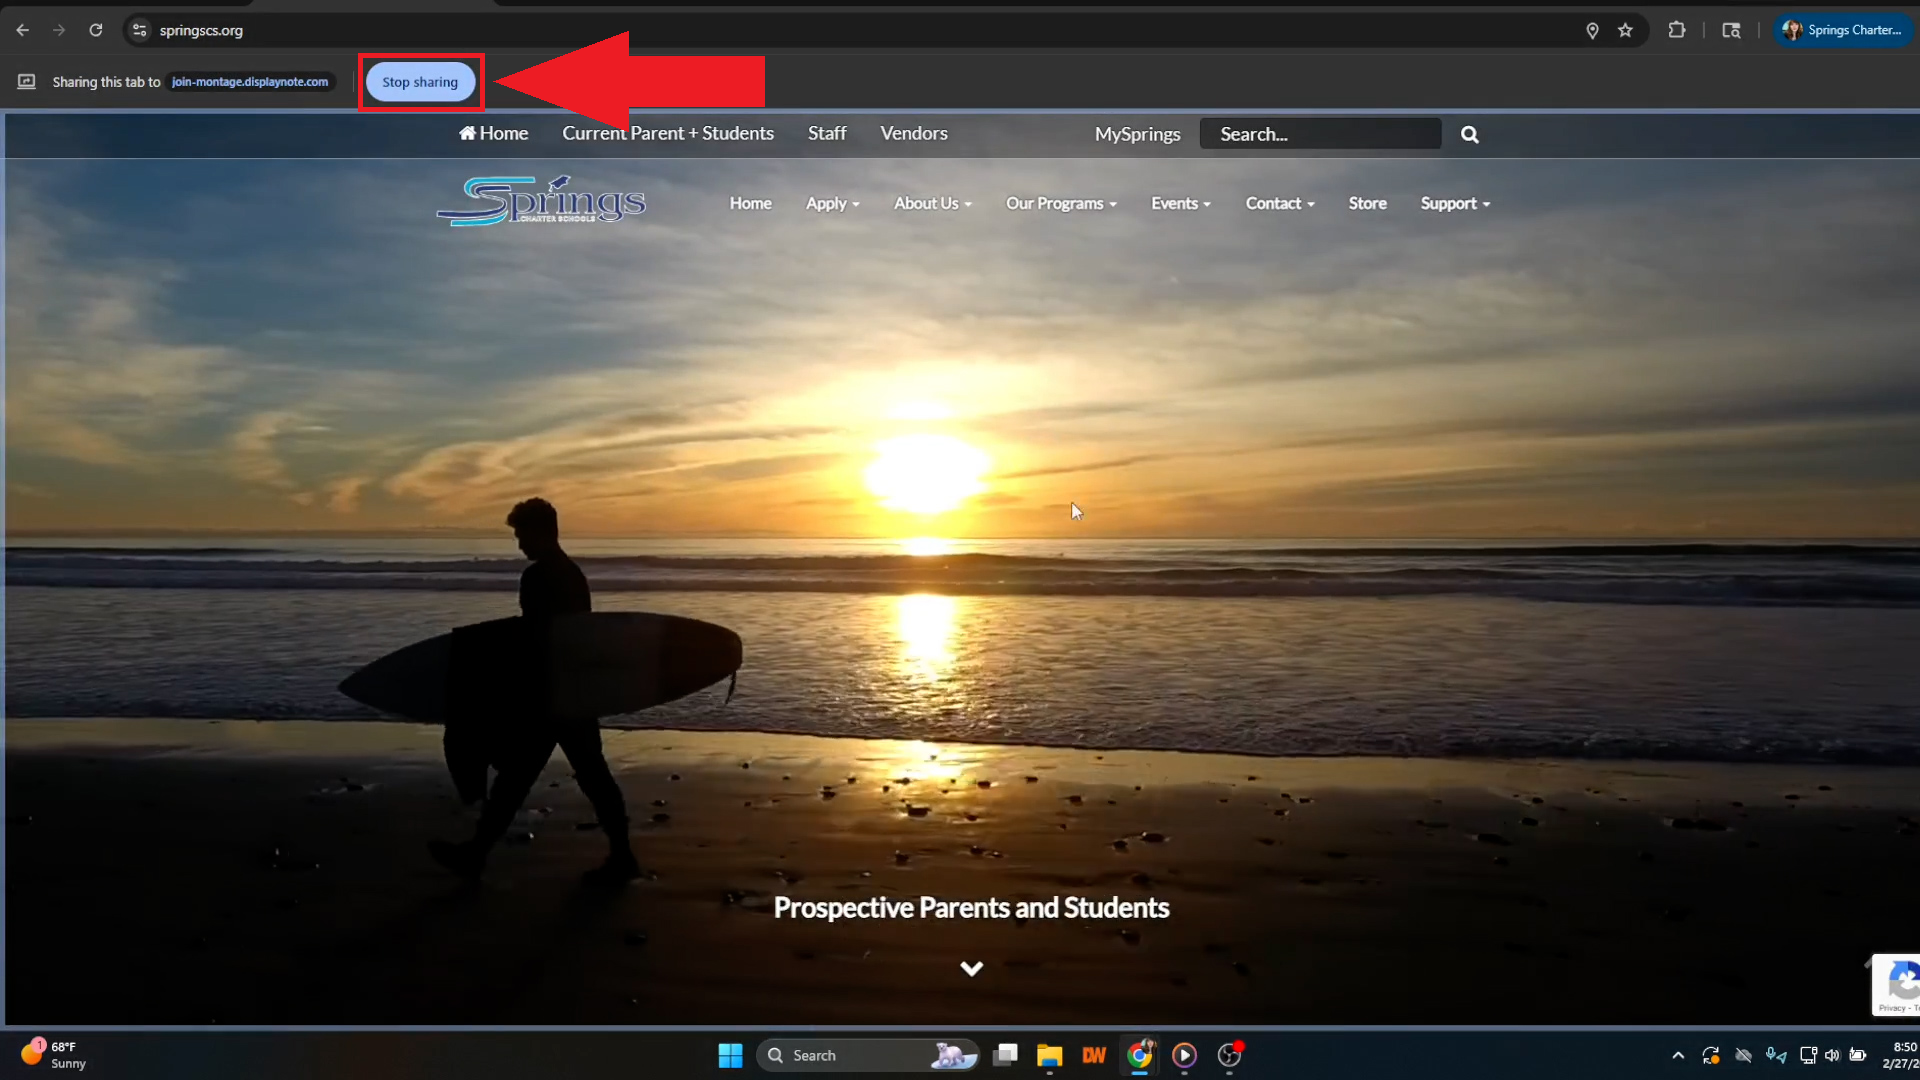
Task: Click the location pin icon in address bar
Action: tap(1592, 30)
